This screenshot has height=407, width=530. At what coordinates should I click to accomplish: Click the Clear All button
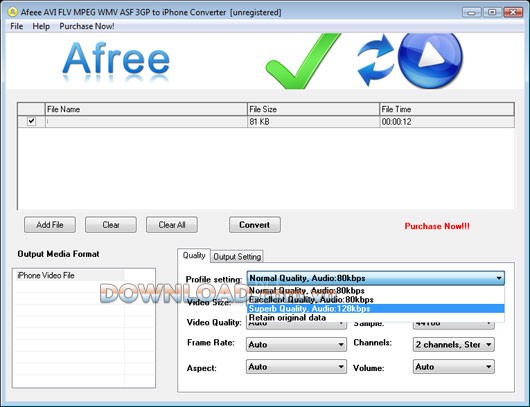click(x=172, y=225)
